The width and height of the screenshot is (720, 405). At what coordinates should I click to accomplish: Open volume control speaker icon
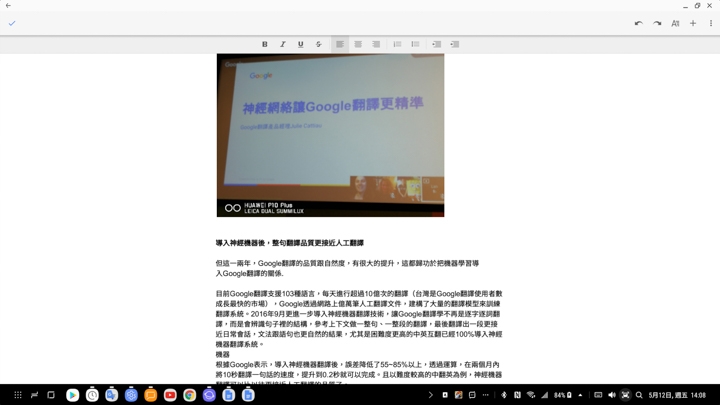click(x=612, y=395)
